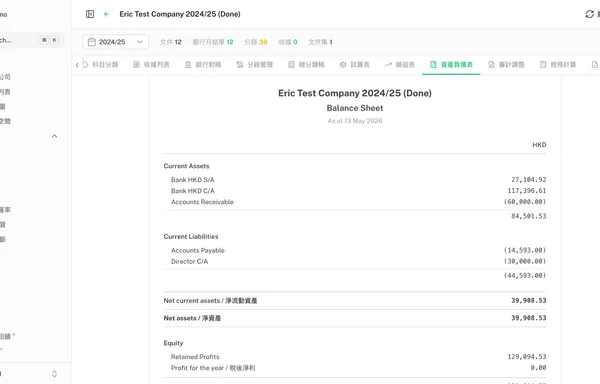Select the Bank HKD S/A row
Viewport: 600px width, 384px height.
[x=355, y=180]
